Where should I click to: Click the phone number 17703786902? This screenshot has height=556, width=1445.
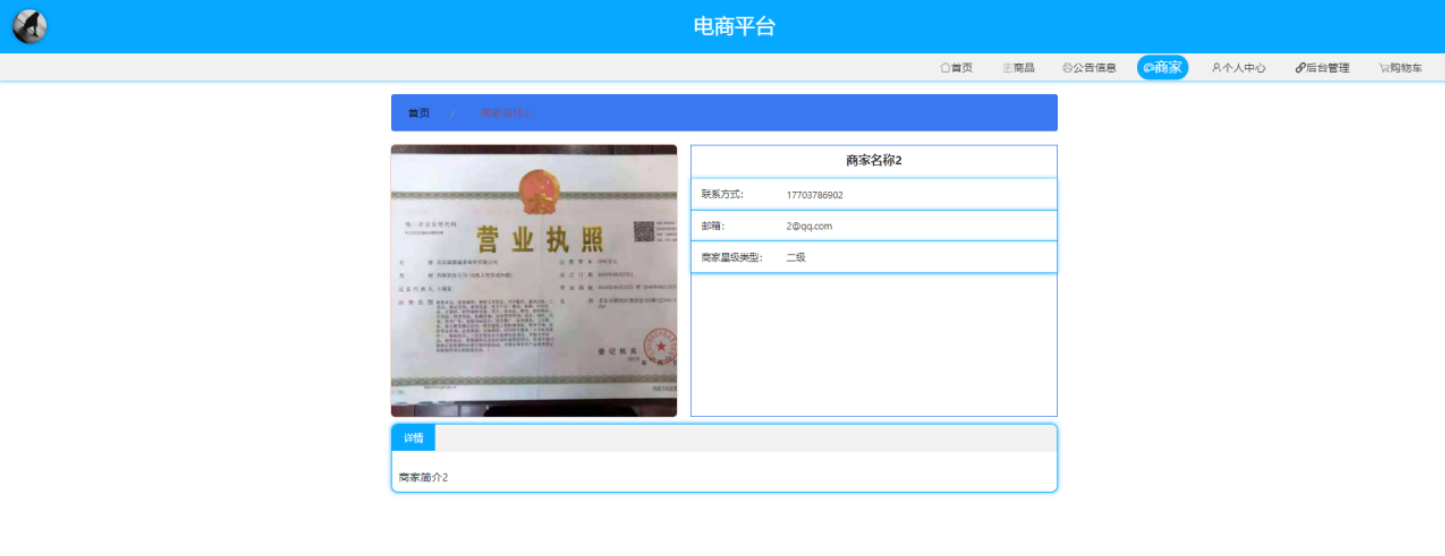[814, 195]
